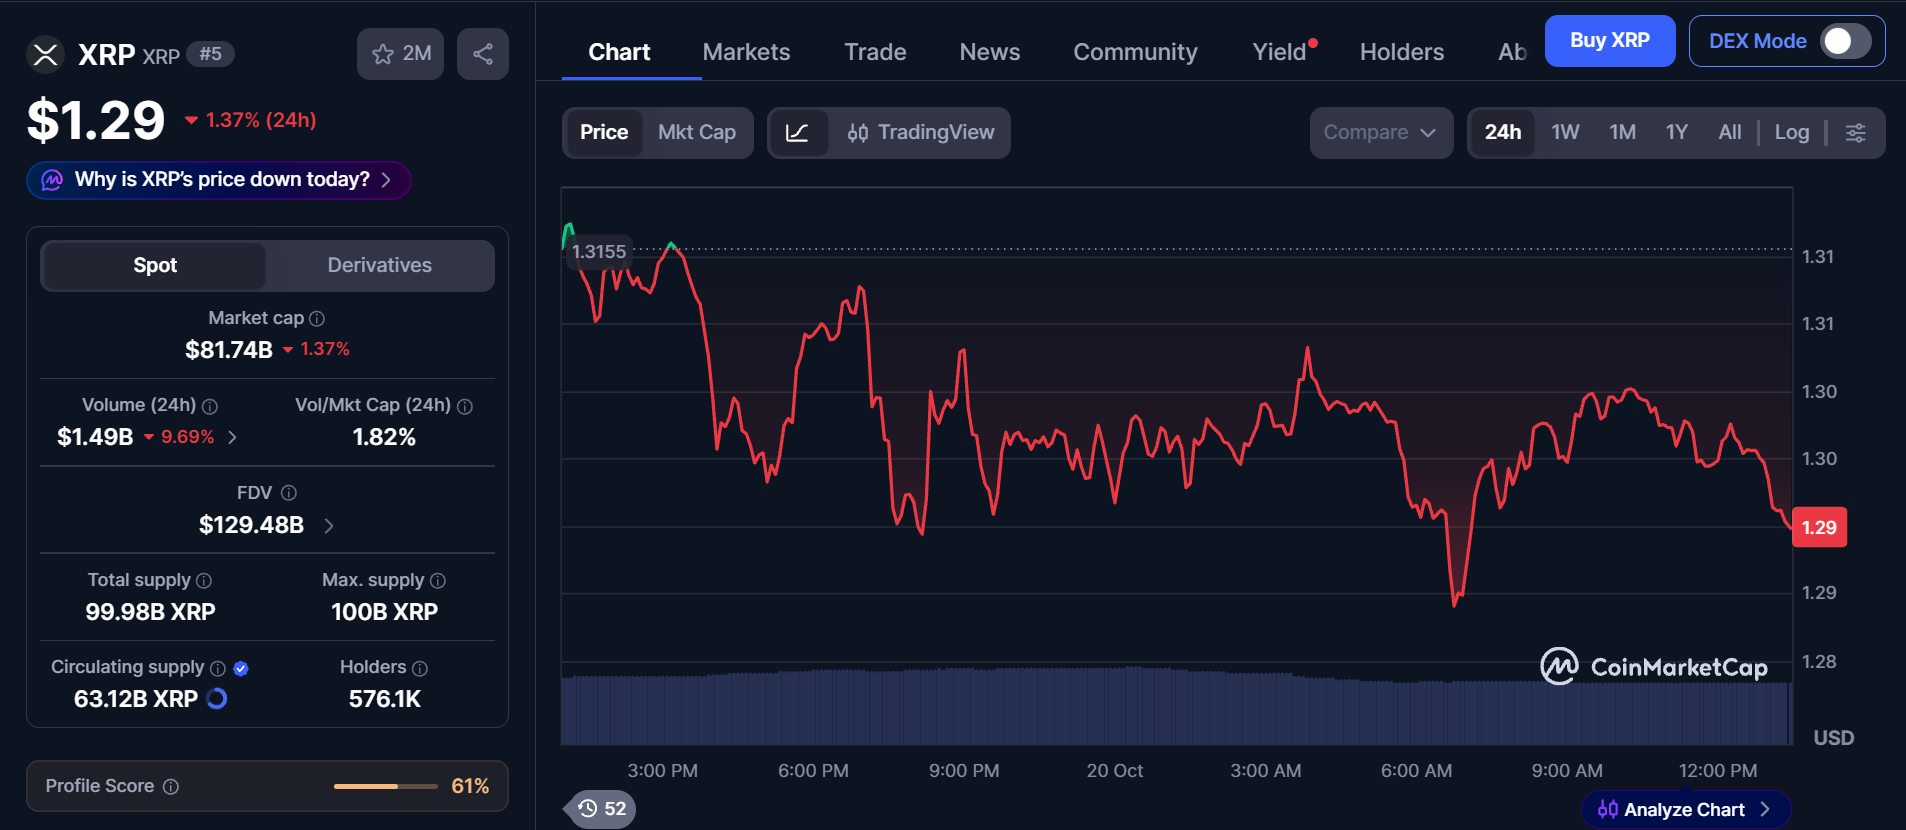Click the Profile Score progress bar

click(386, 787)
